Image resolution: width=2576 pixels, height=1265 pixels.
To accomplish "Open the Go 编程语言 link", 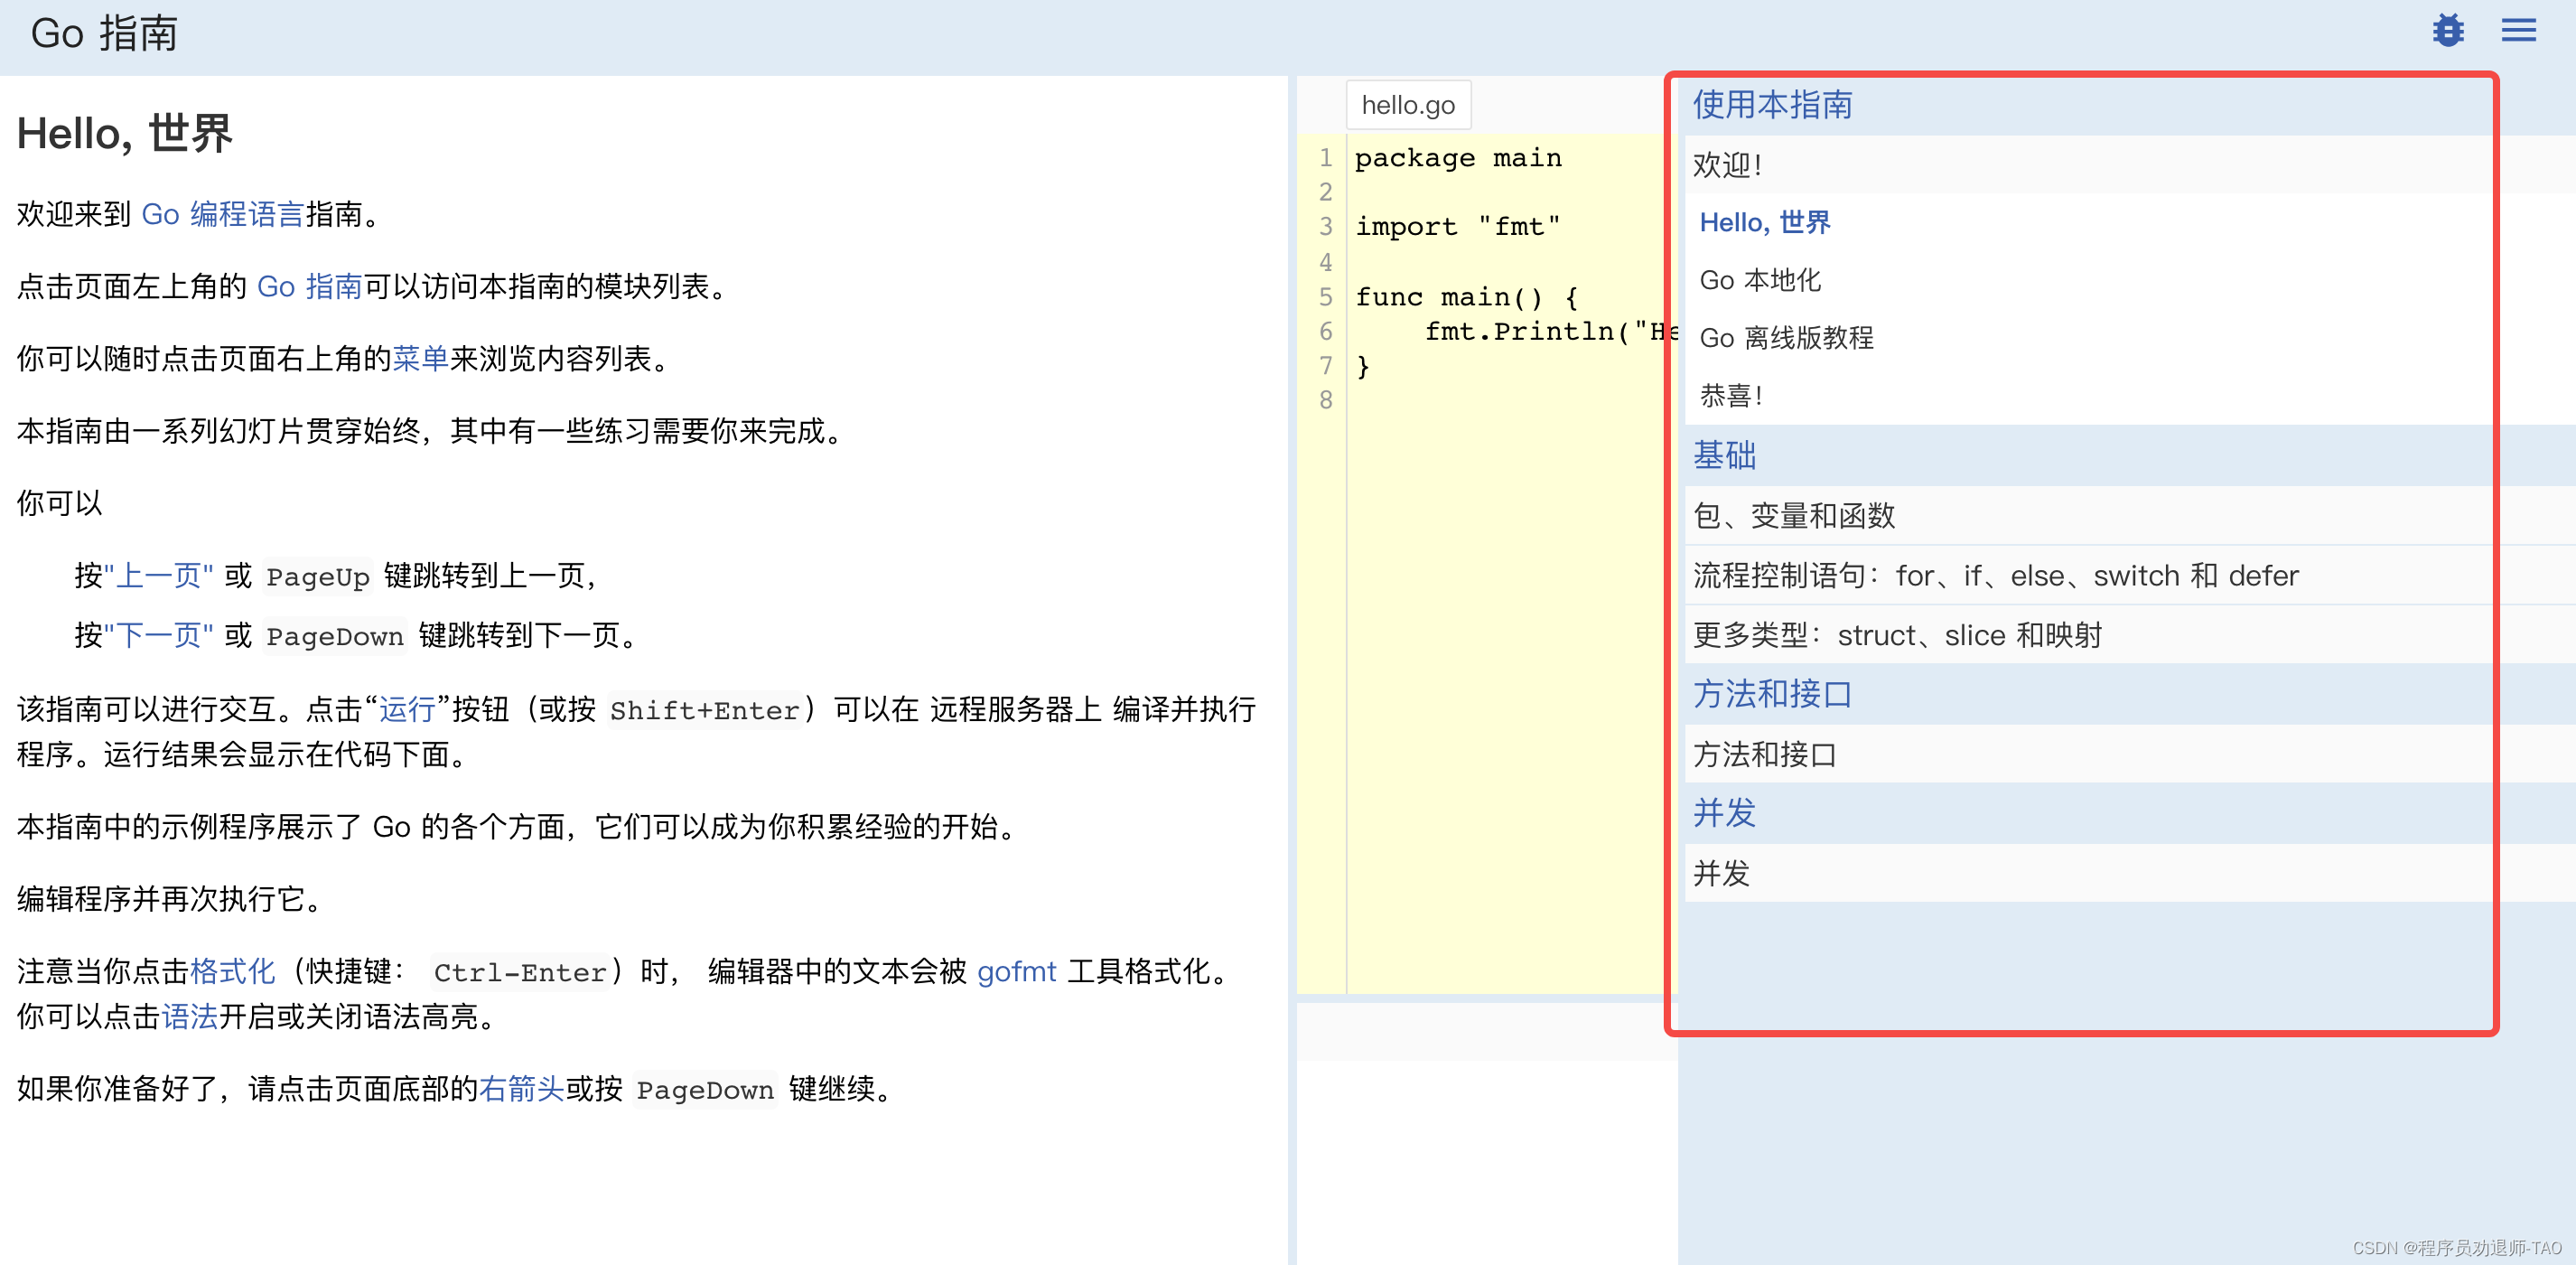I will [x=223, y=214].
